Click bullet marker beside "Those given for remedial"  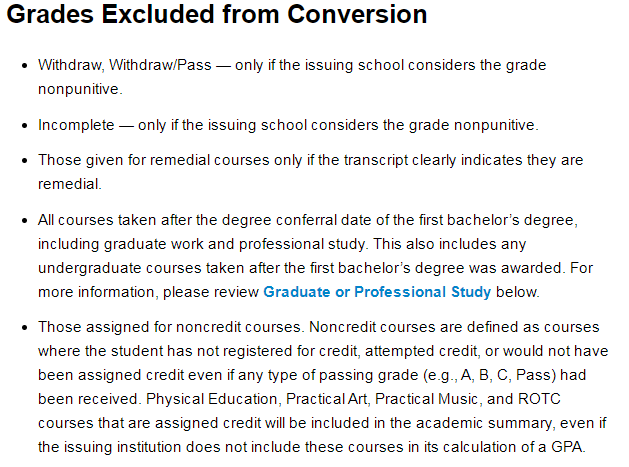(x=24, y=160)
